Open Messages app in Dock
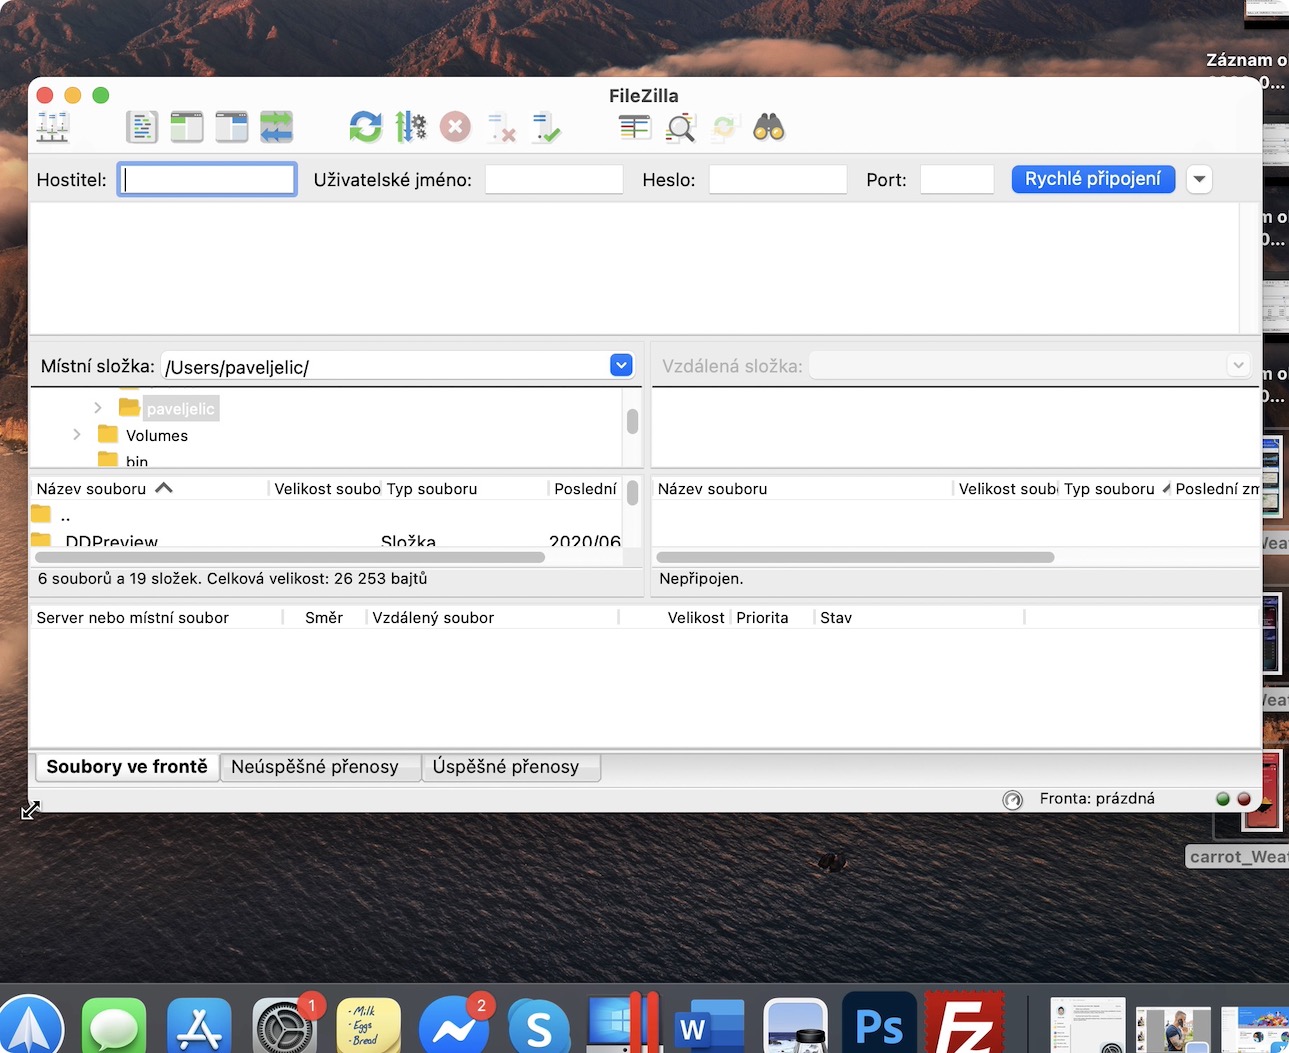The width and height of the screenshot is (1289, 1053). (x=114, y=1026)
